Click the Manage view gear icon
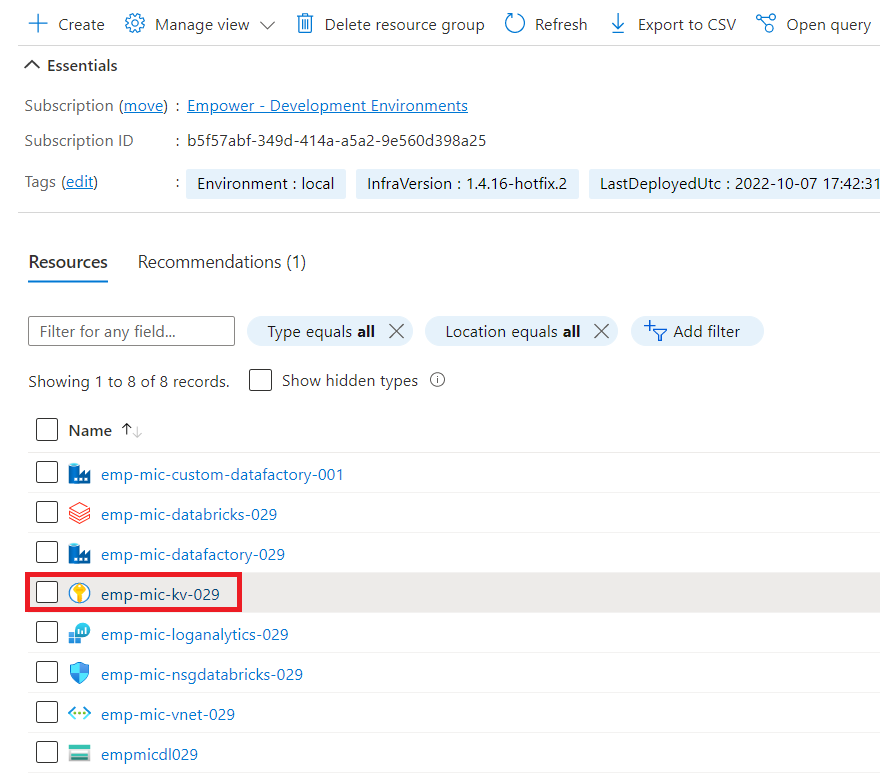Screen dimensions: 880x781 [x=135, y=24]
